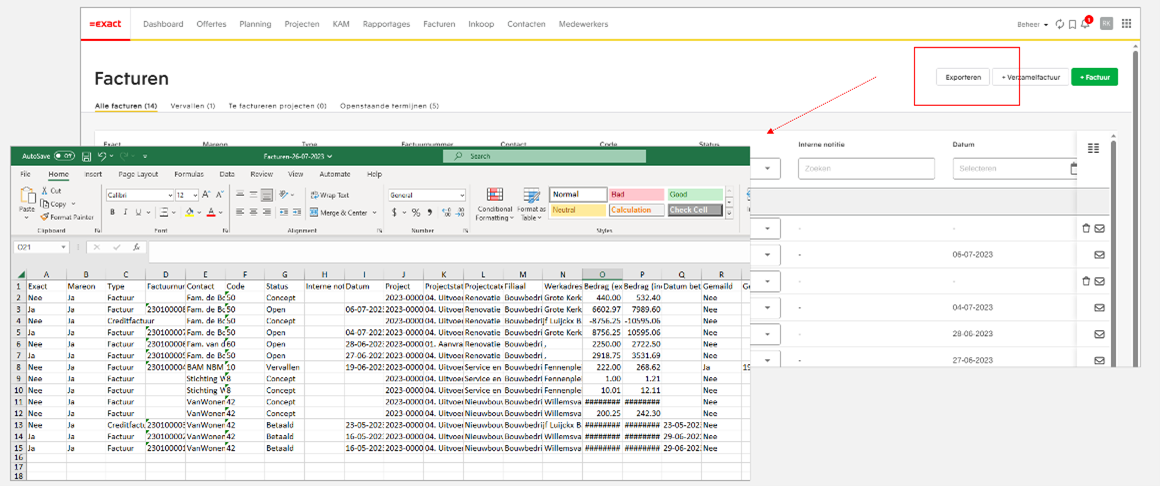Click the green + Factuur button
Viewport: 1160px width, 486px height.
pos(1094,77)
